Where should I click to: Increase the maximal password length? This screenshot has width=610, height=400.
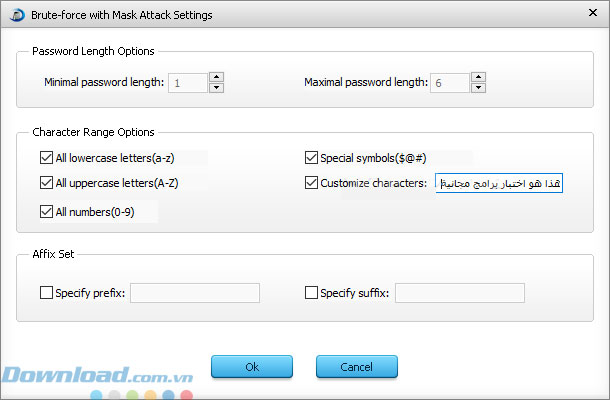click(480, 76)
